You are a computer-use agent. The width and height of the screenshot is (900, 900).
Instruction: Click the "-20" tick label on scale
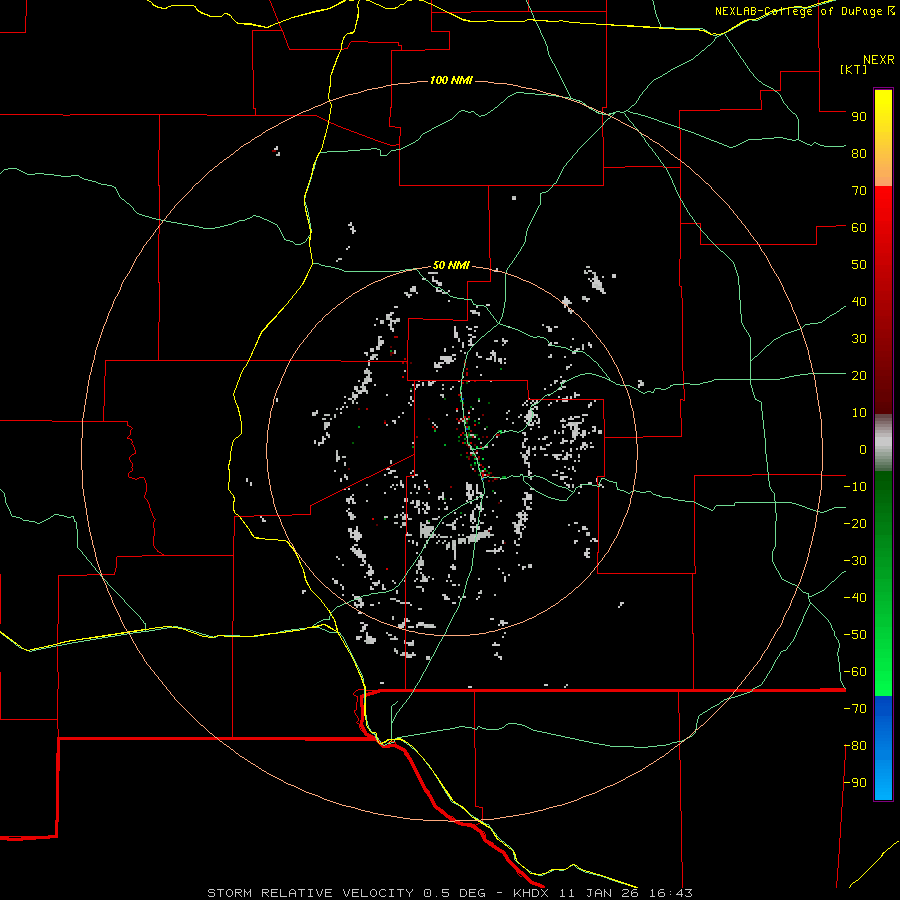tap(855, 523)
